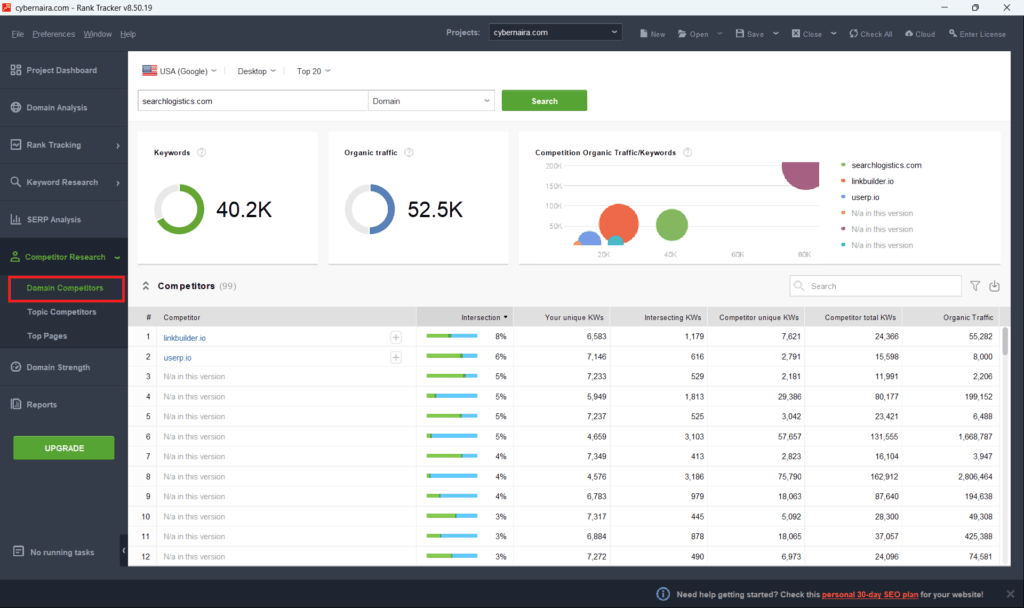Sort by the Your unique KWs column header

562,317
